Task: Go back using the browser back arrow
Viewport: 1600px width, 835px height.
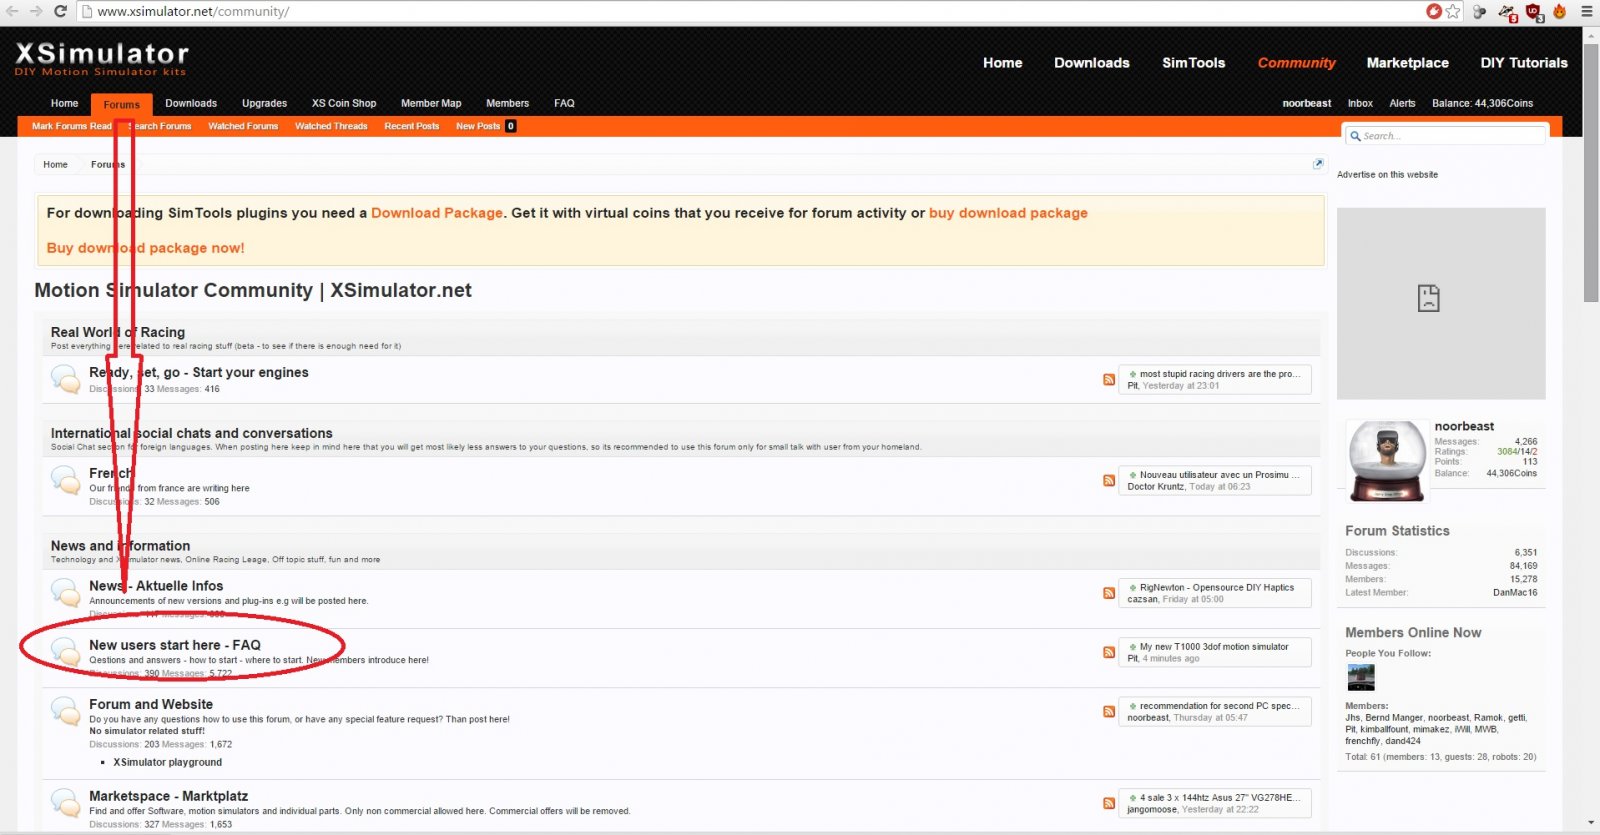Action: click(12, 11)
